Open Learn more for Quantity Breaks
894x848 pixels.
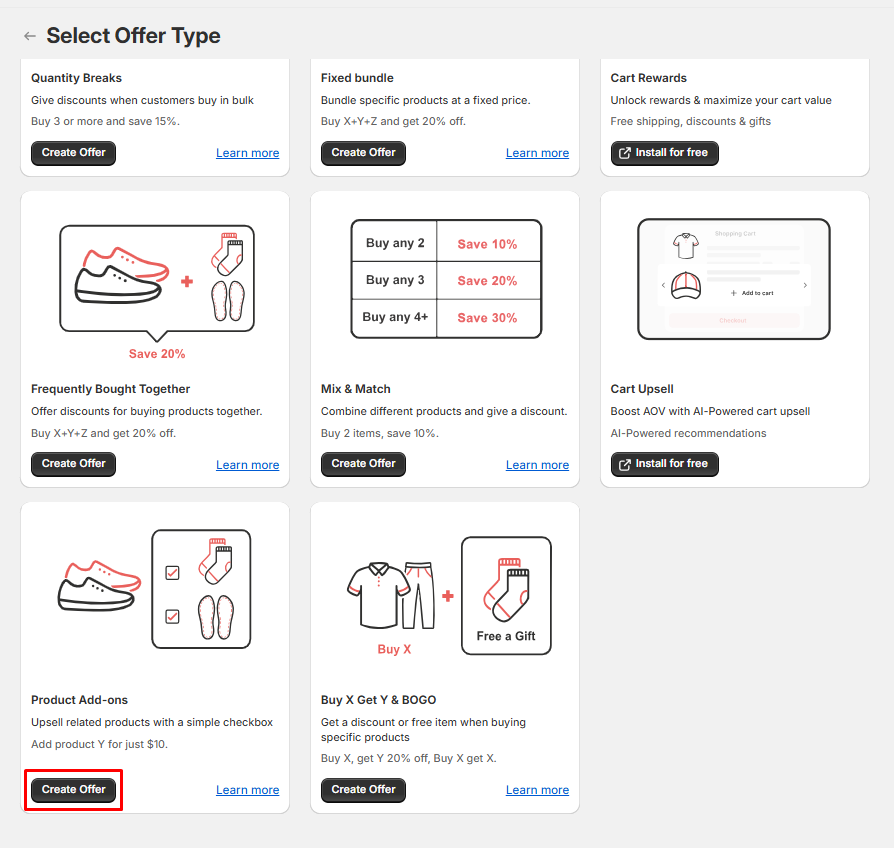pos(247,154)
